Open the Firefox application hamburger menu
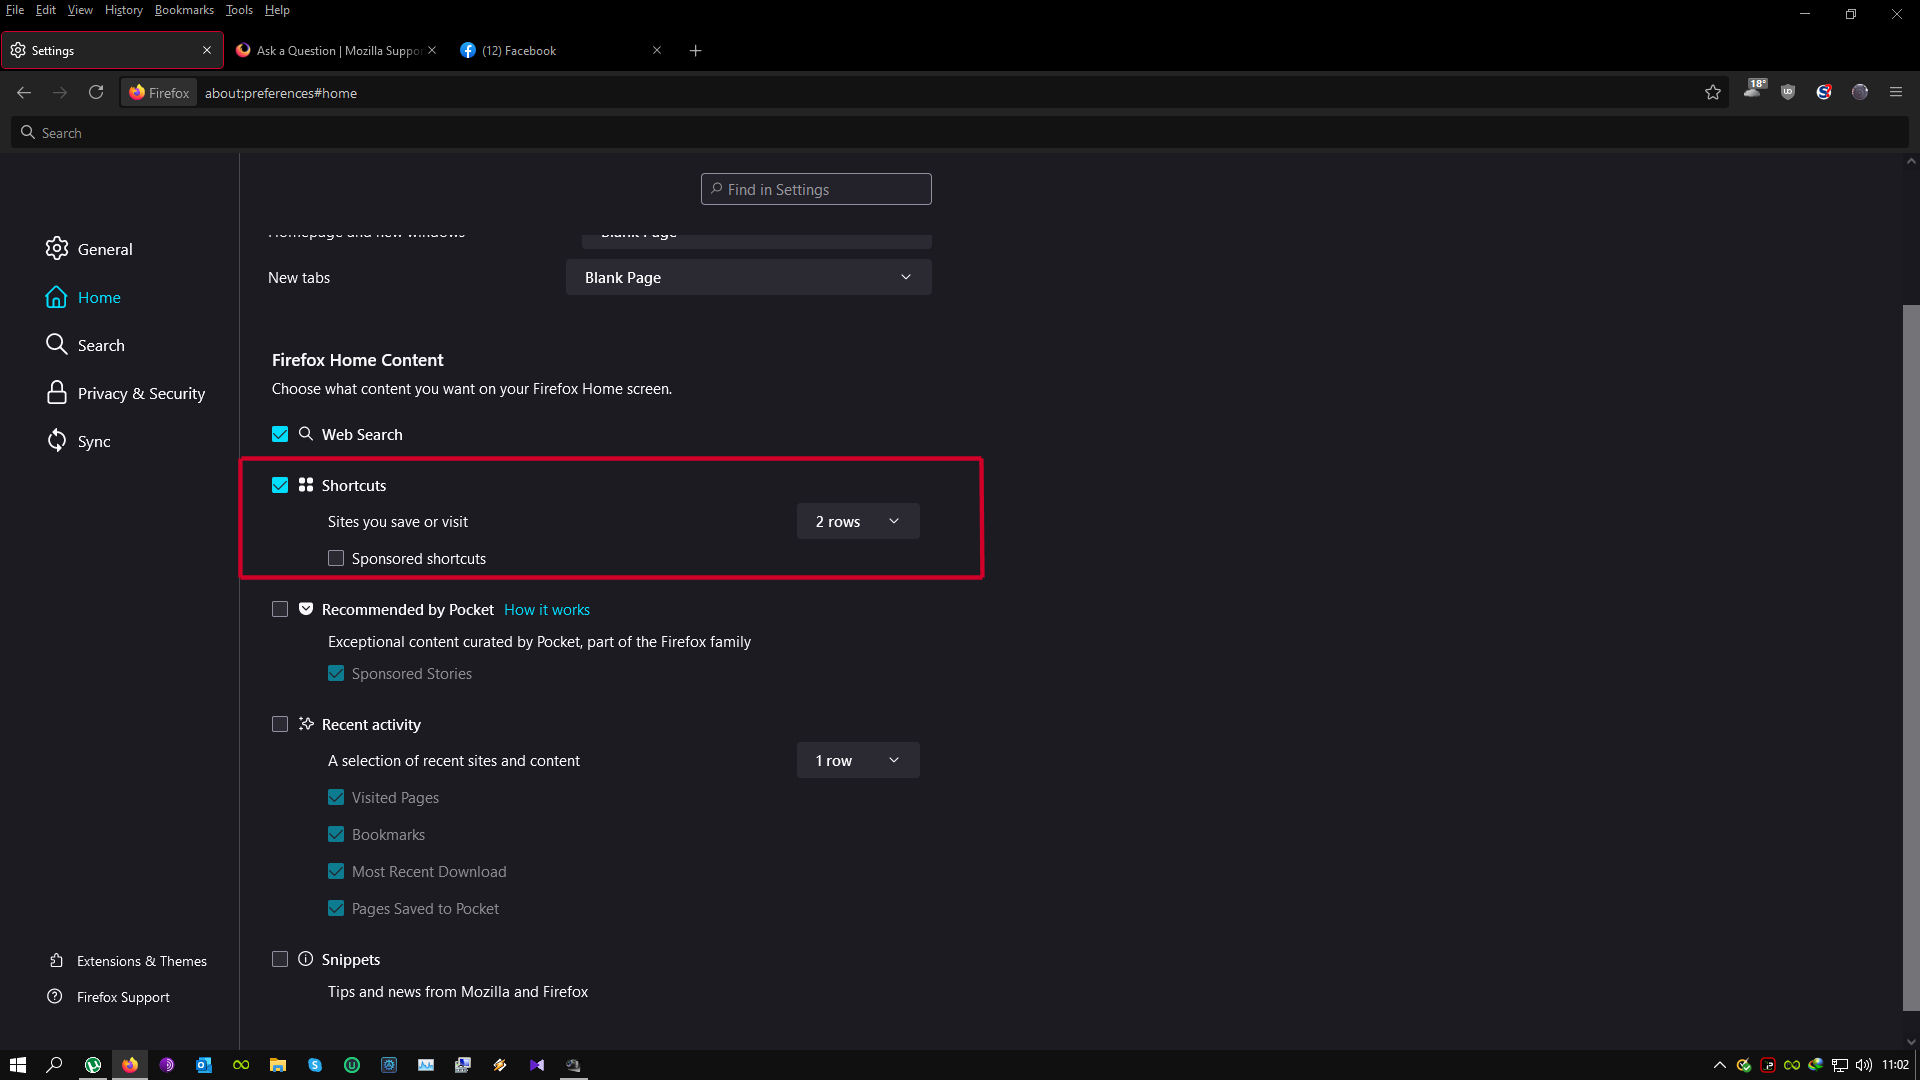Viewport: 1920px width, 1080px height. [1895, 92]
